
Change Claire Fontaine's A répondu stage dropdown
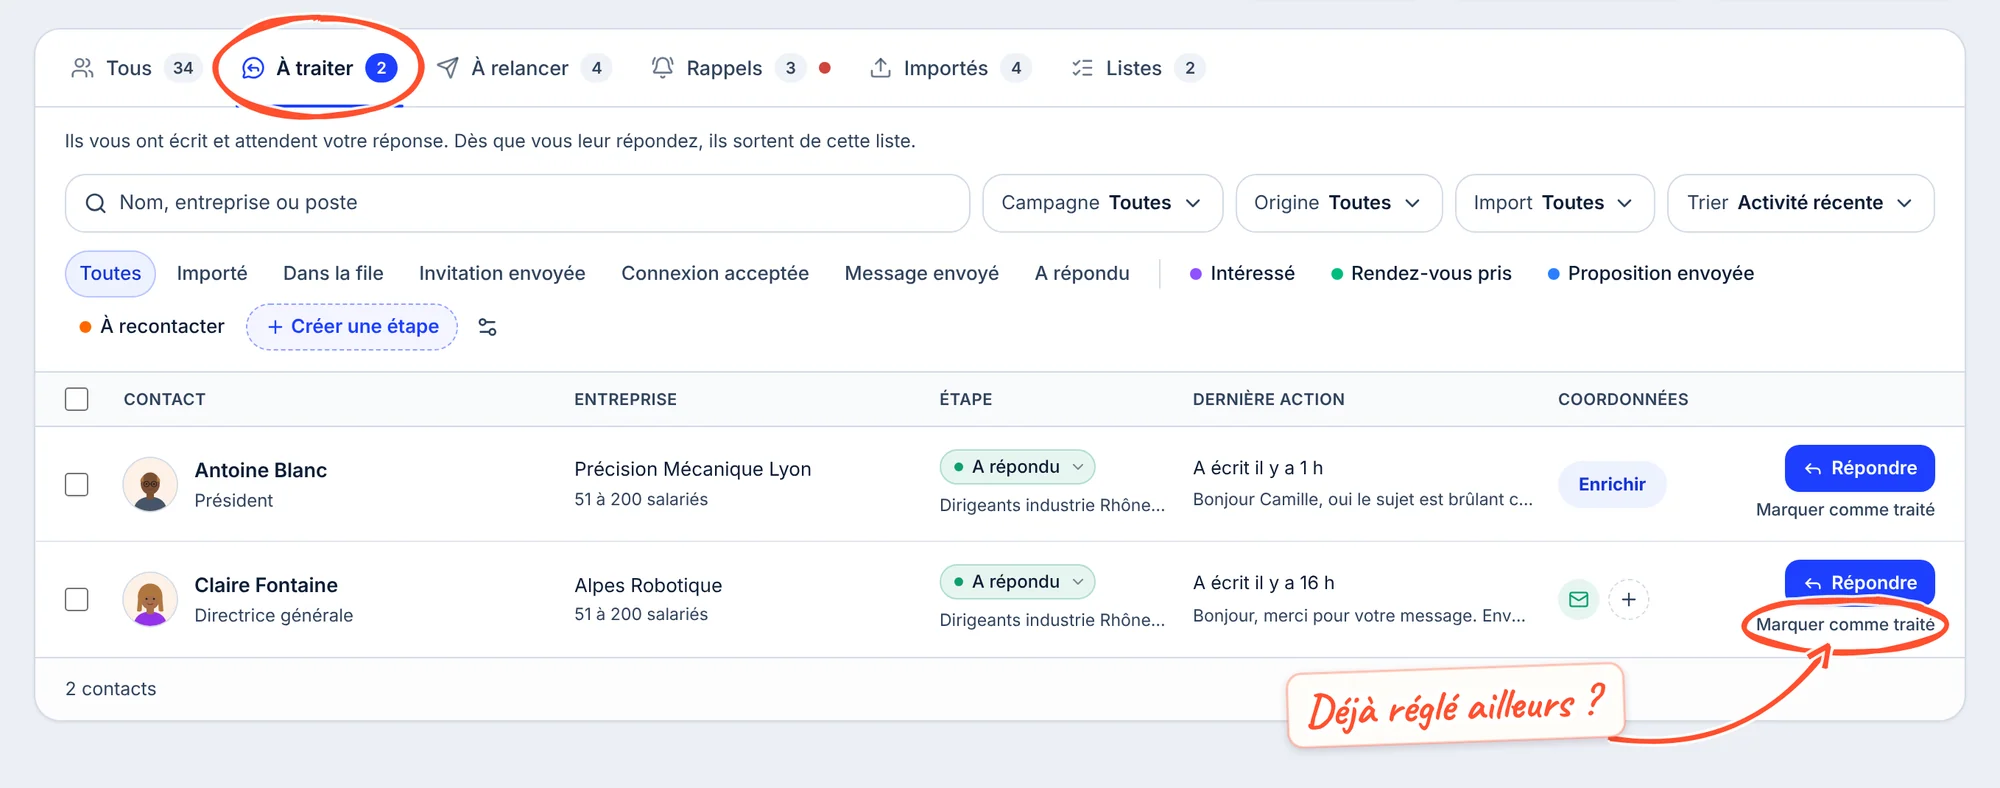[x=1017, y=582]
